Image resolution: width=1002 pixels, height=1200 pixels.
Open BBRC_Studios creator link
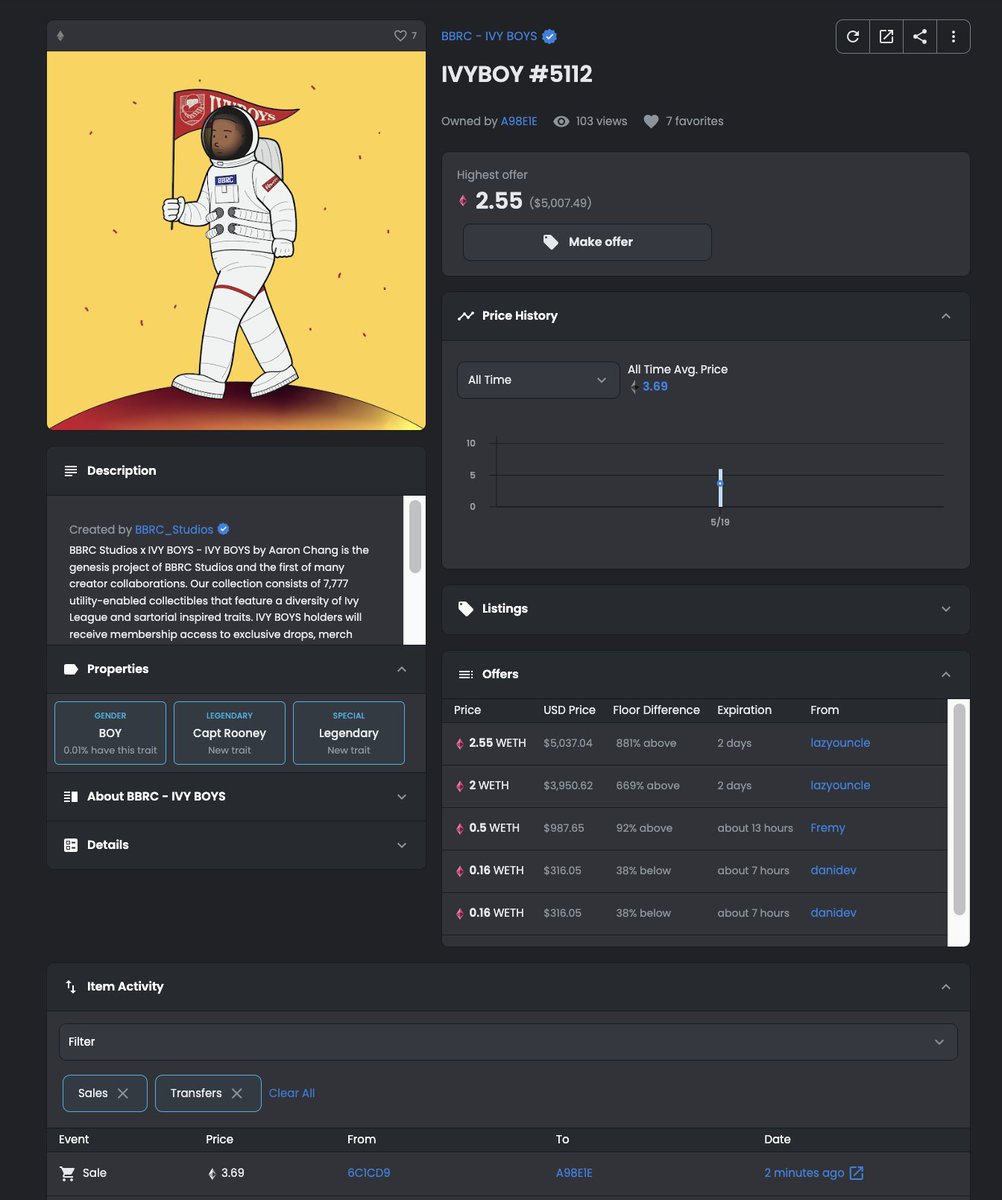174,529
